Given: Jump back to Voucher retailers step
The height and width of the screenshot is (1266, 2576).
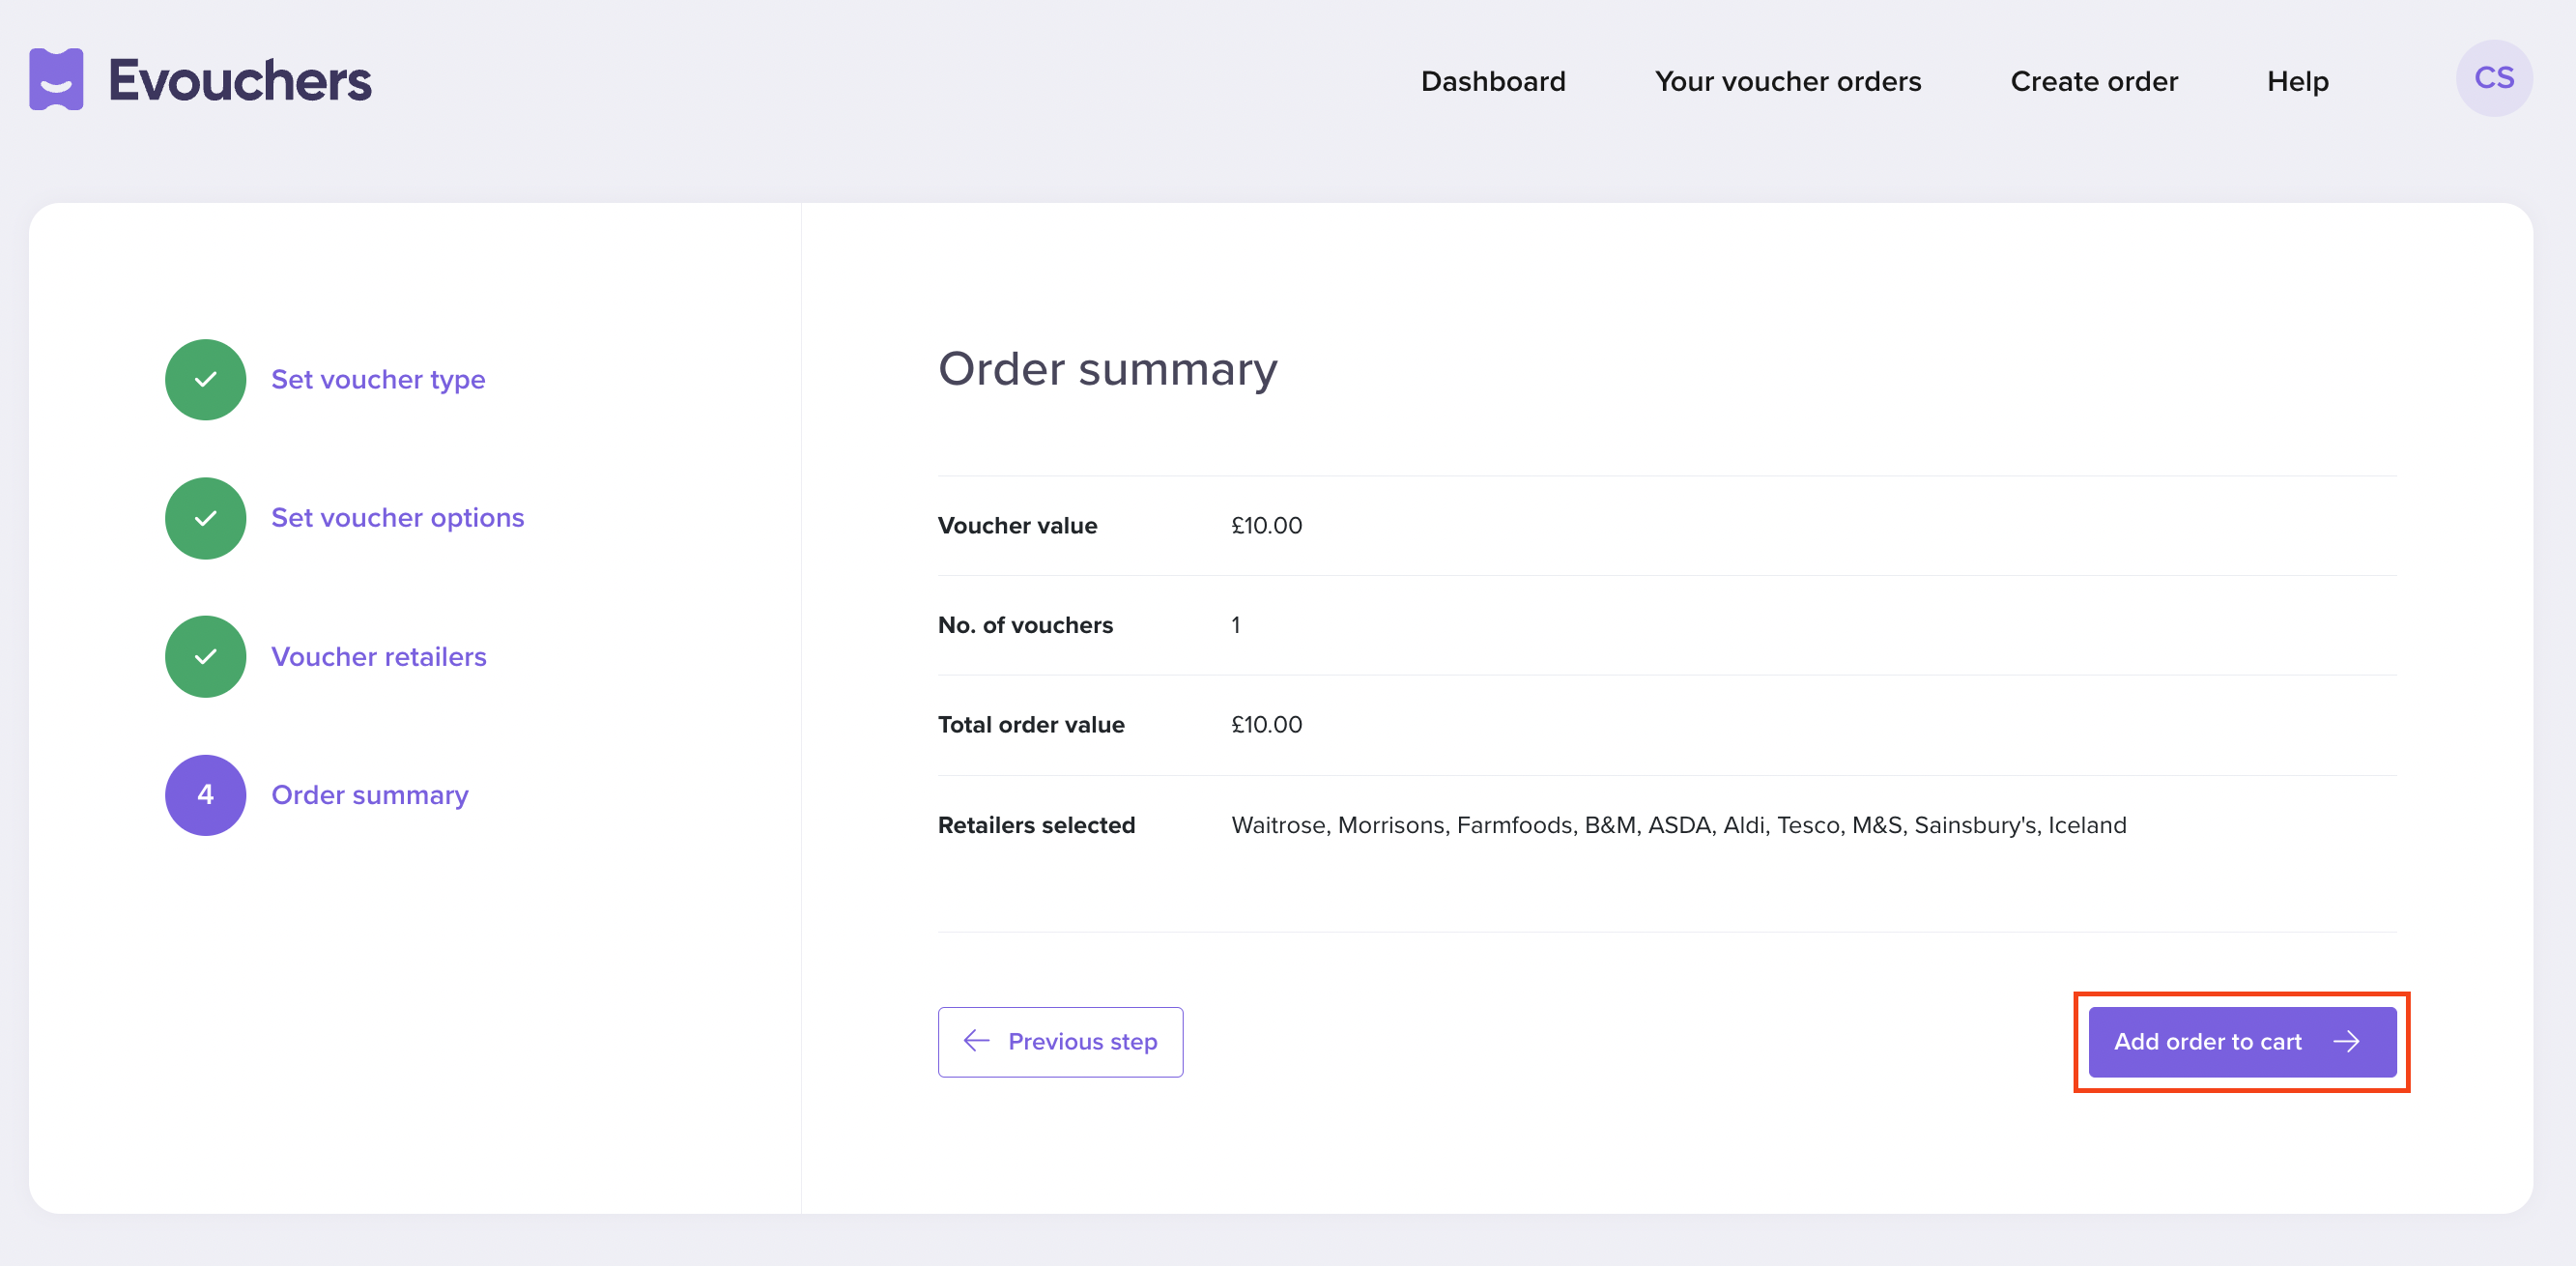Looking at the screenshot, I should tap(379, 656).
